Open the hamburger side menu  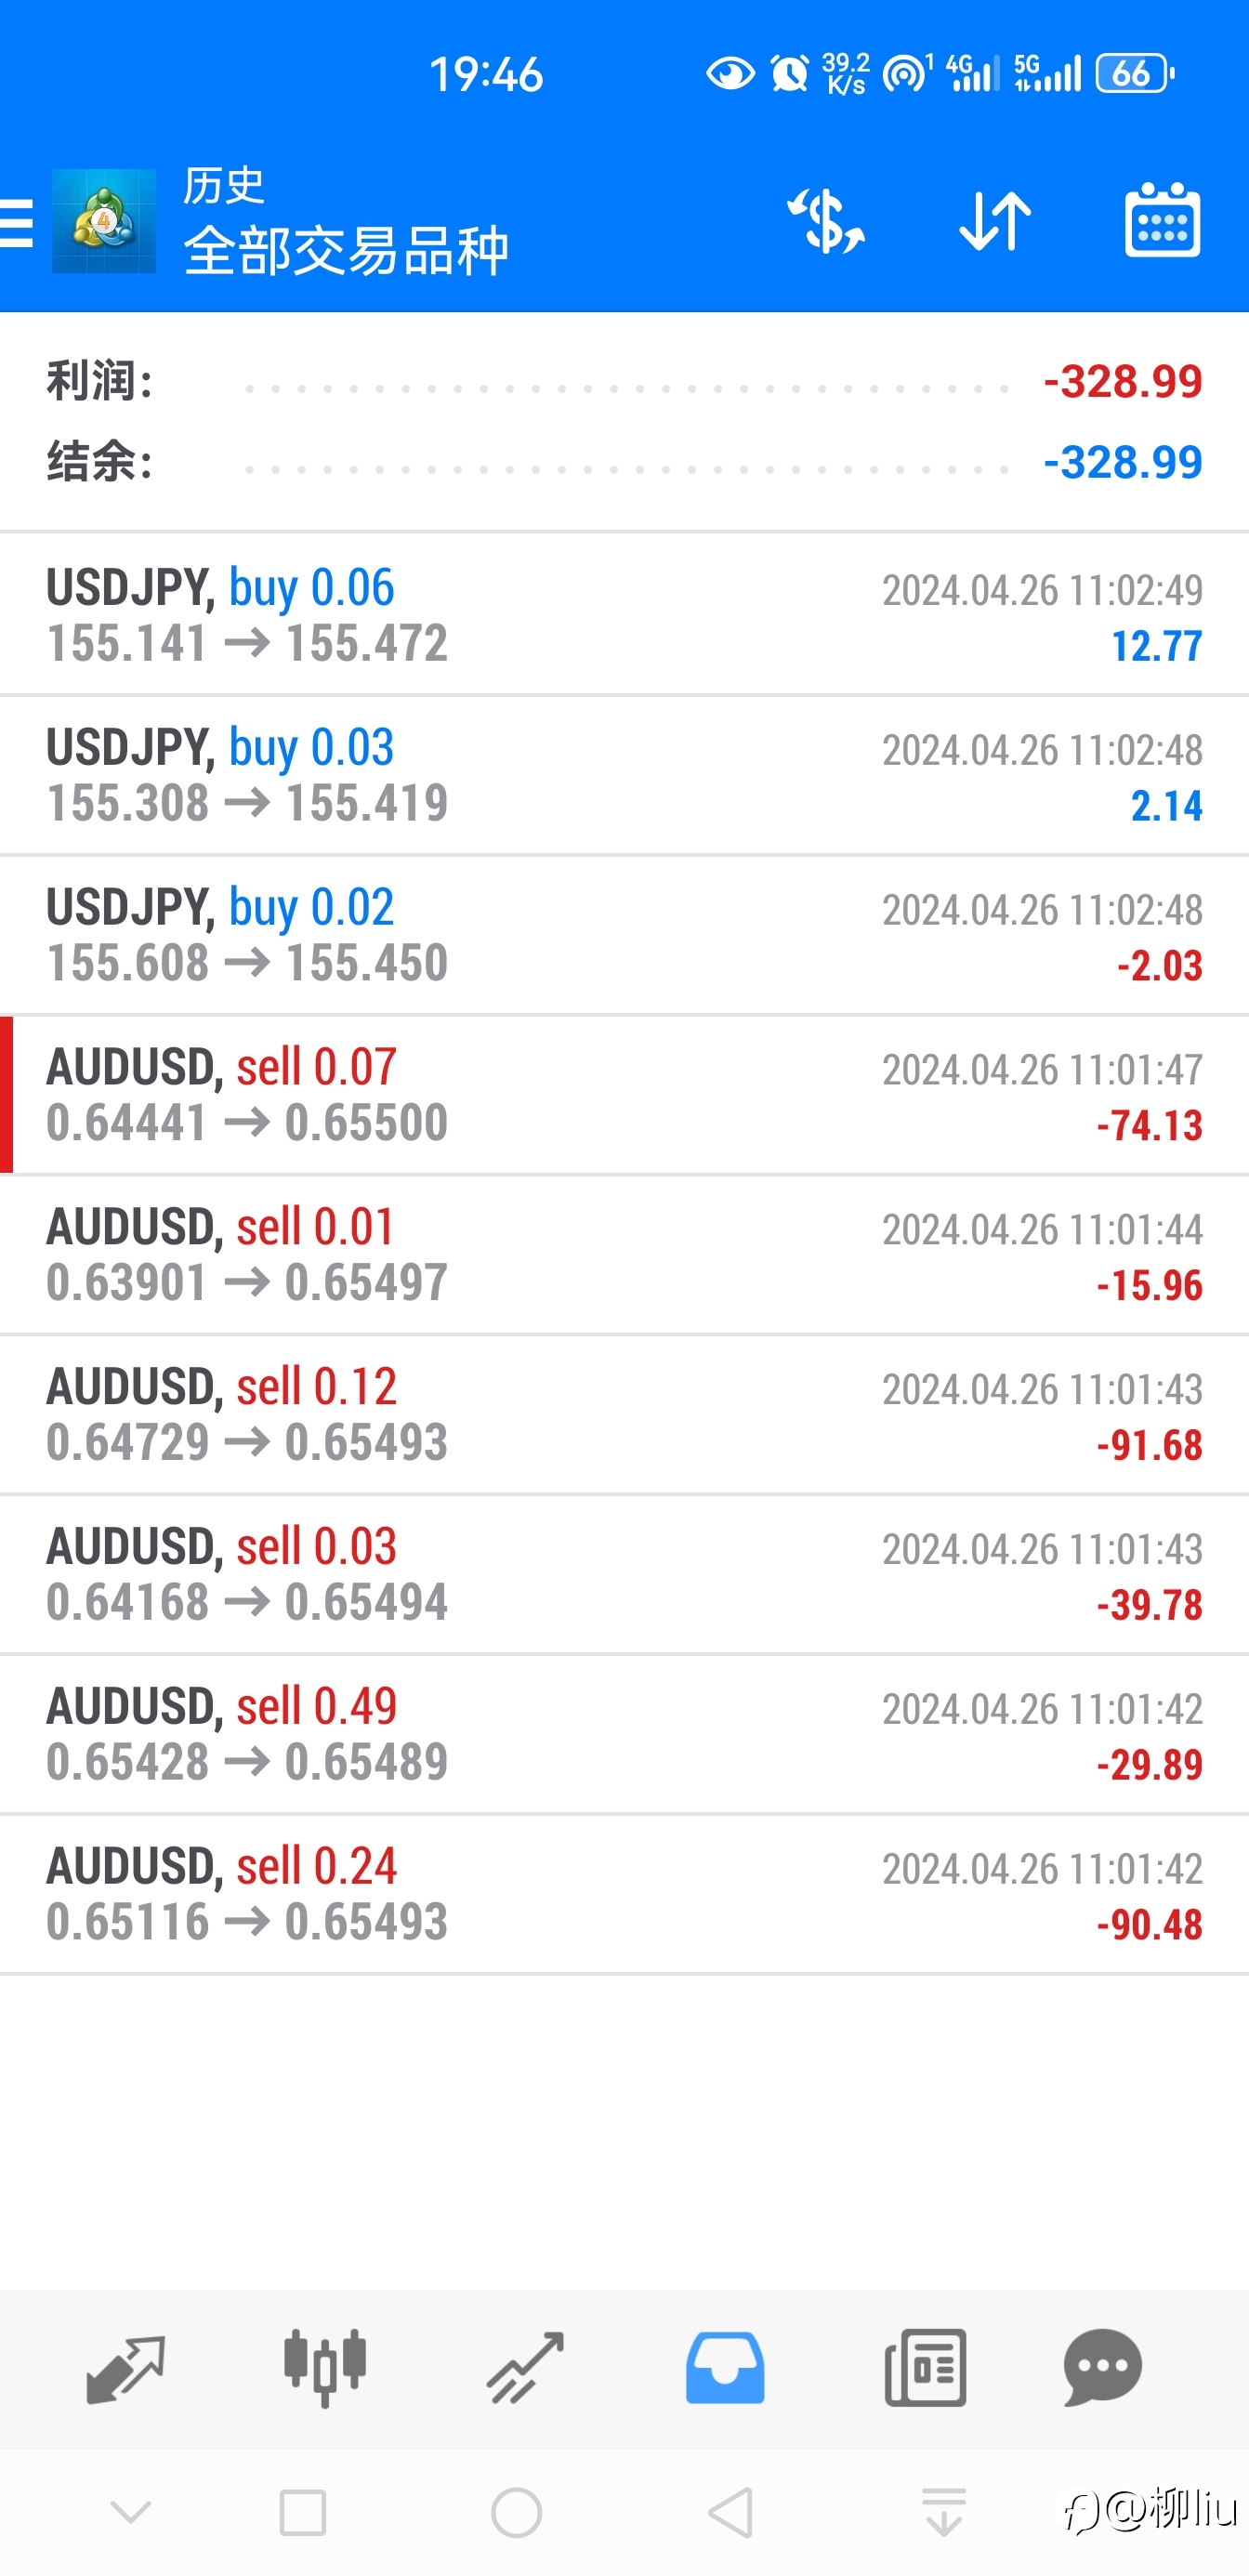[17, 222]
